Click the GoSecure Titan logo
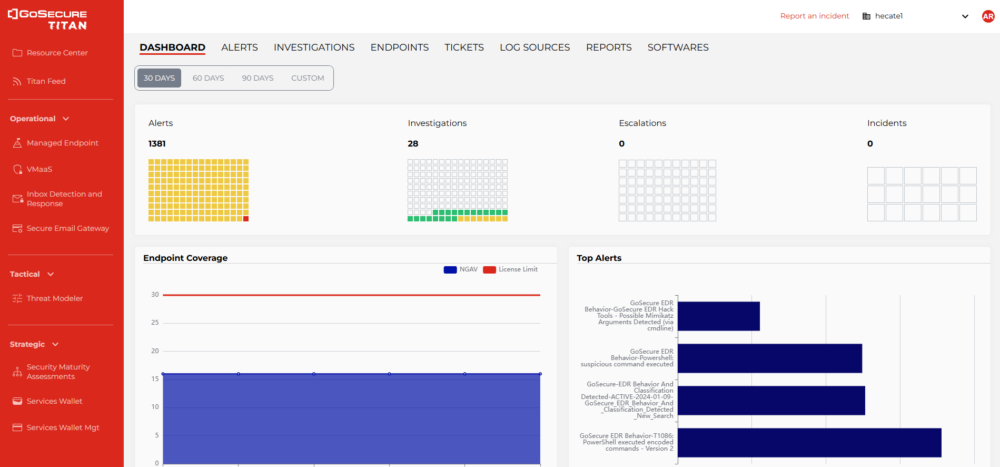 (47, 19)
